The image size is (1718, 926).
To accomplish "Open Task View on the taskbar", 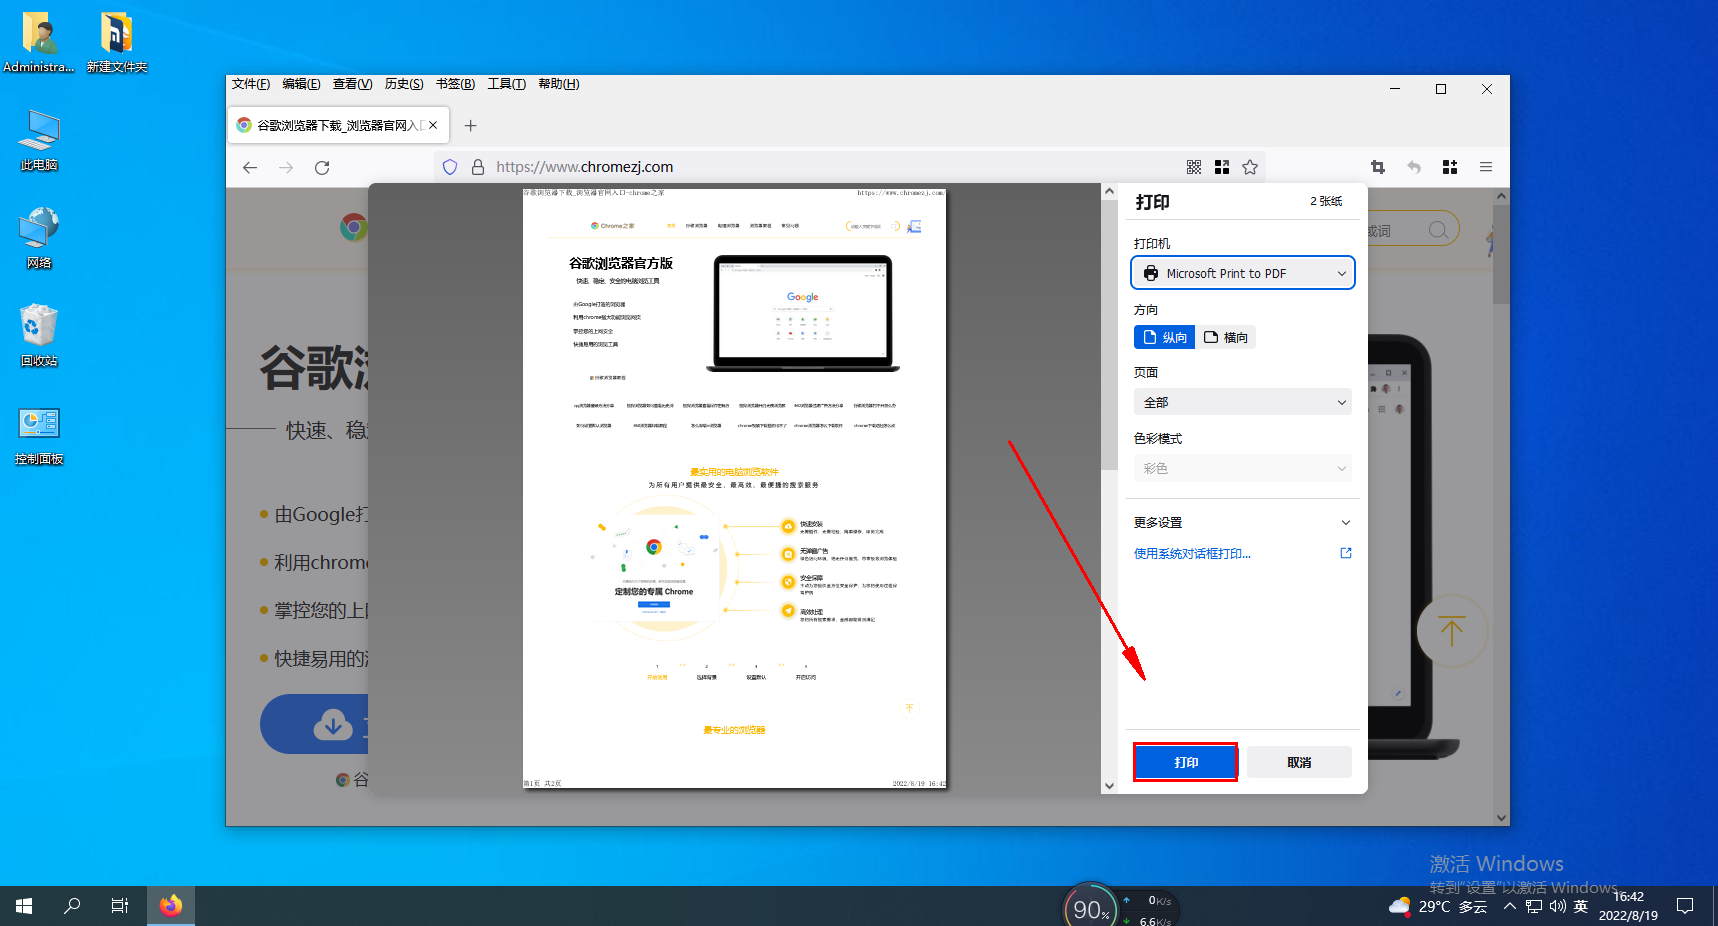I will click(120, 906).
